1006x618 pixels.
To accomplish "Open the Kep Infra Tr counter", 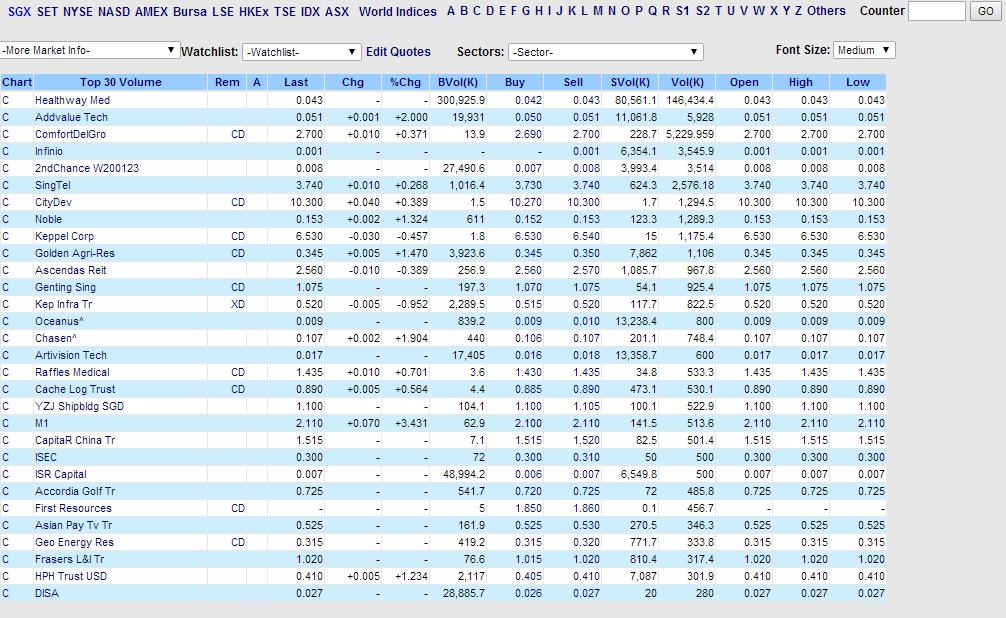I will pyautogui.click(x=64, y=304).
